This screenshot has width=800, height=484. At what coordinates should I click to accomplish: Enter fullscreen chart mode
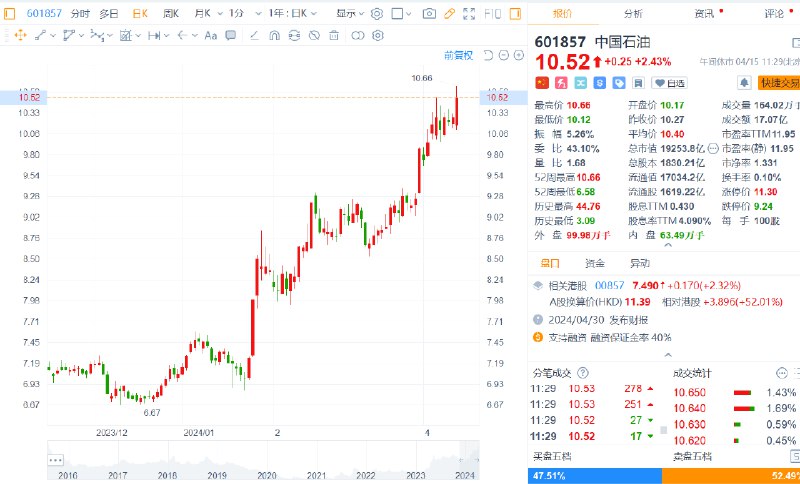coord(469,14)
